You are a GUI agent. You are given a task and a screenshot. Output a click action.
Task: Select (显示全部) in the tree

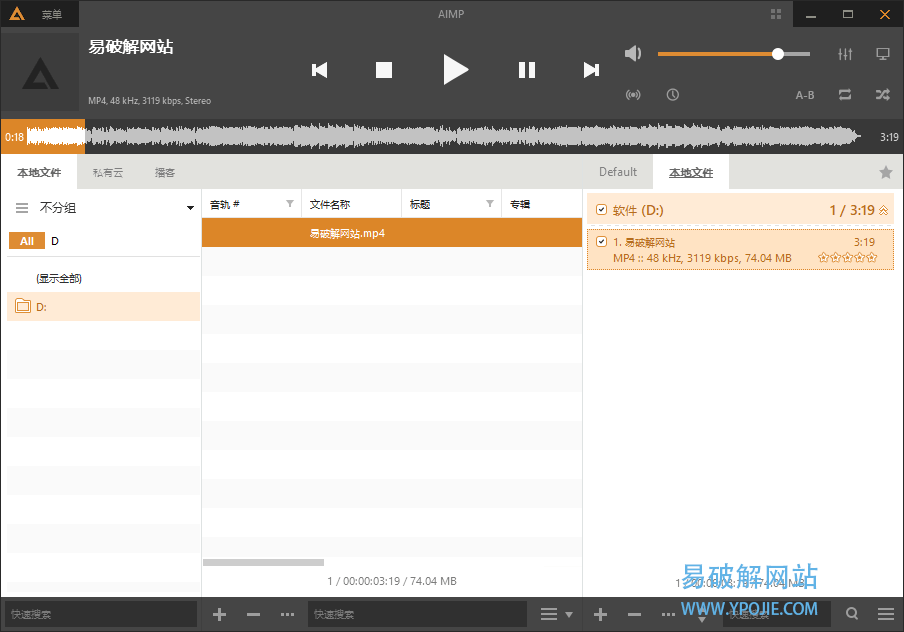(x=59, y=279)
